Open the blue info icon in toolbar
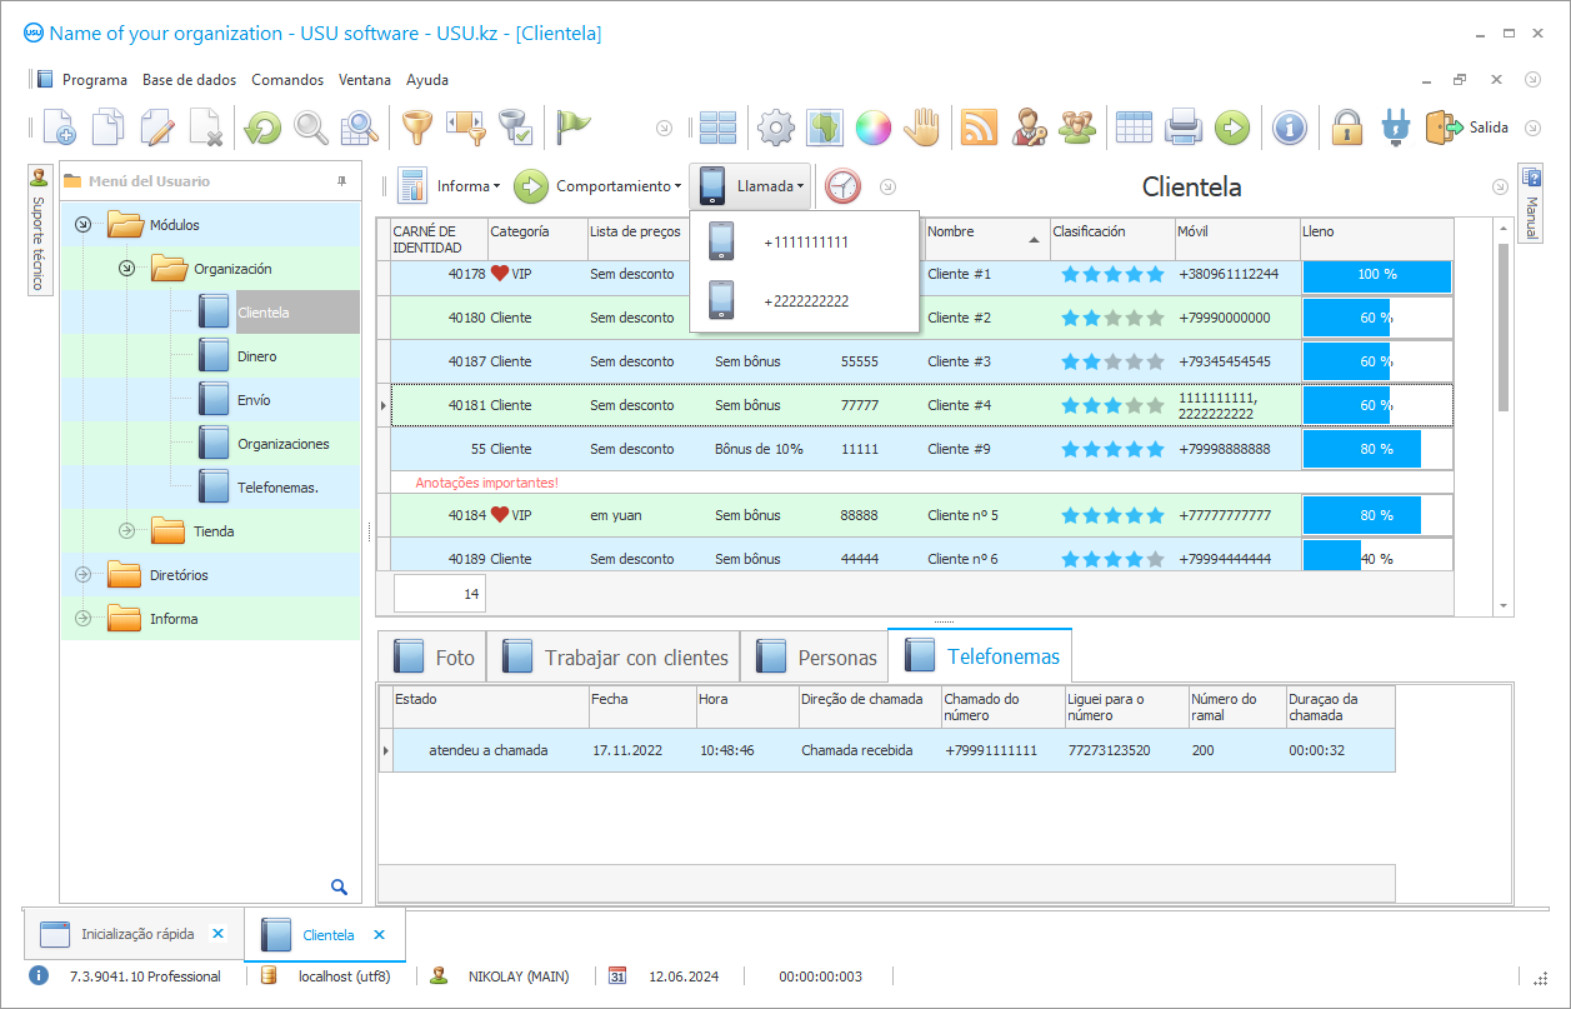Screen dimensions: 1571x1009 coord(1289,128)
